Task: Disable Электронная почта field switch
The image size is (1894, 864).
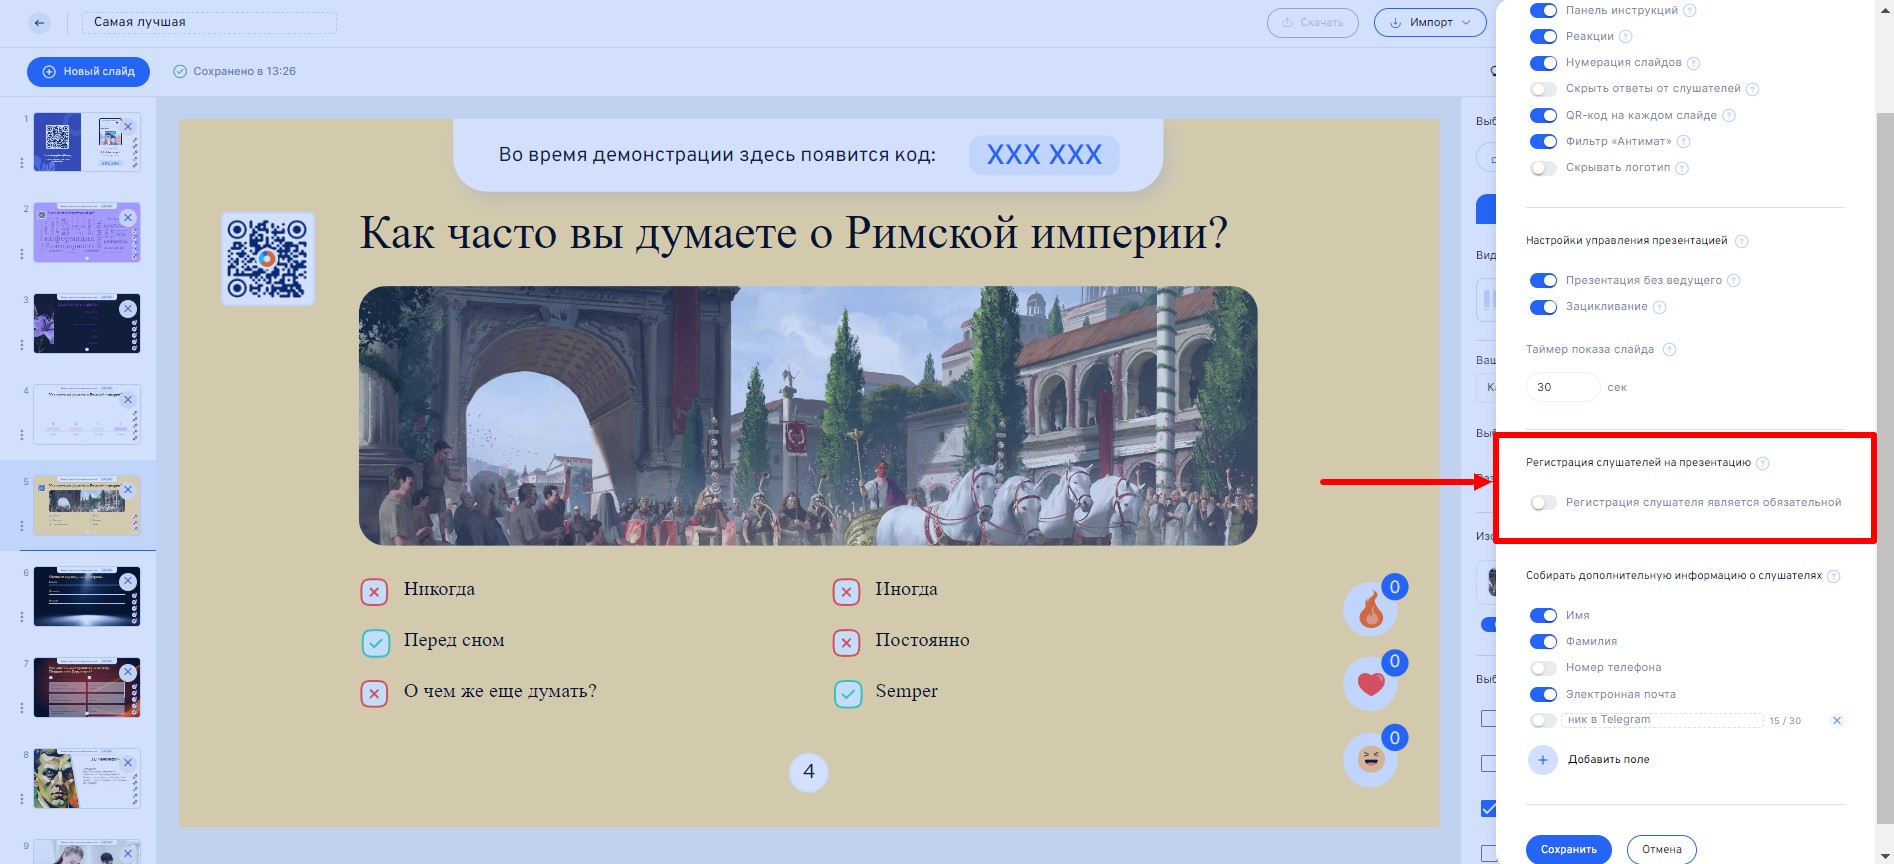Action: click(x=1544, y=695)
